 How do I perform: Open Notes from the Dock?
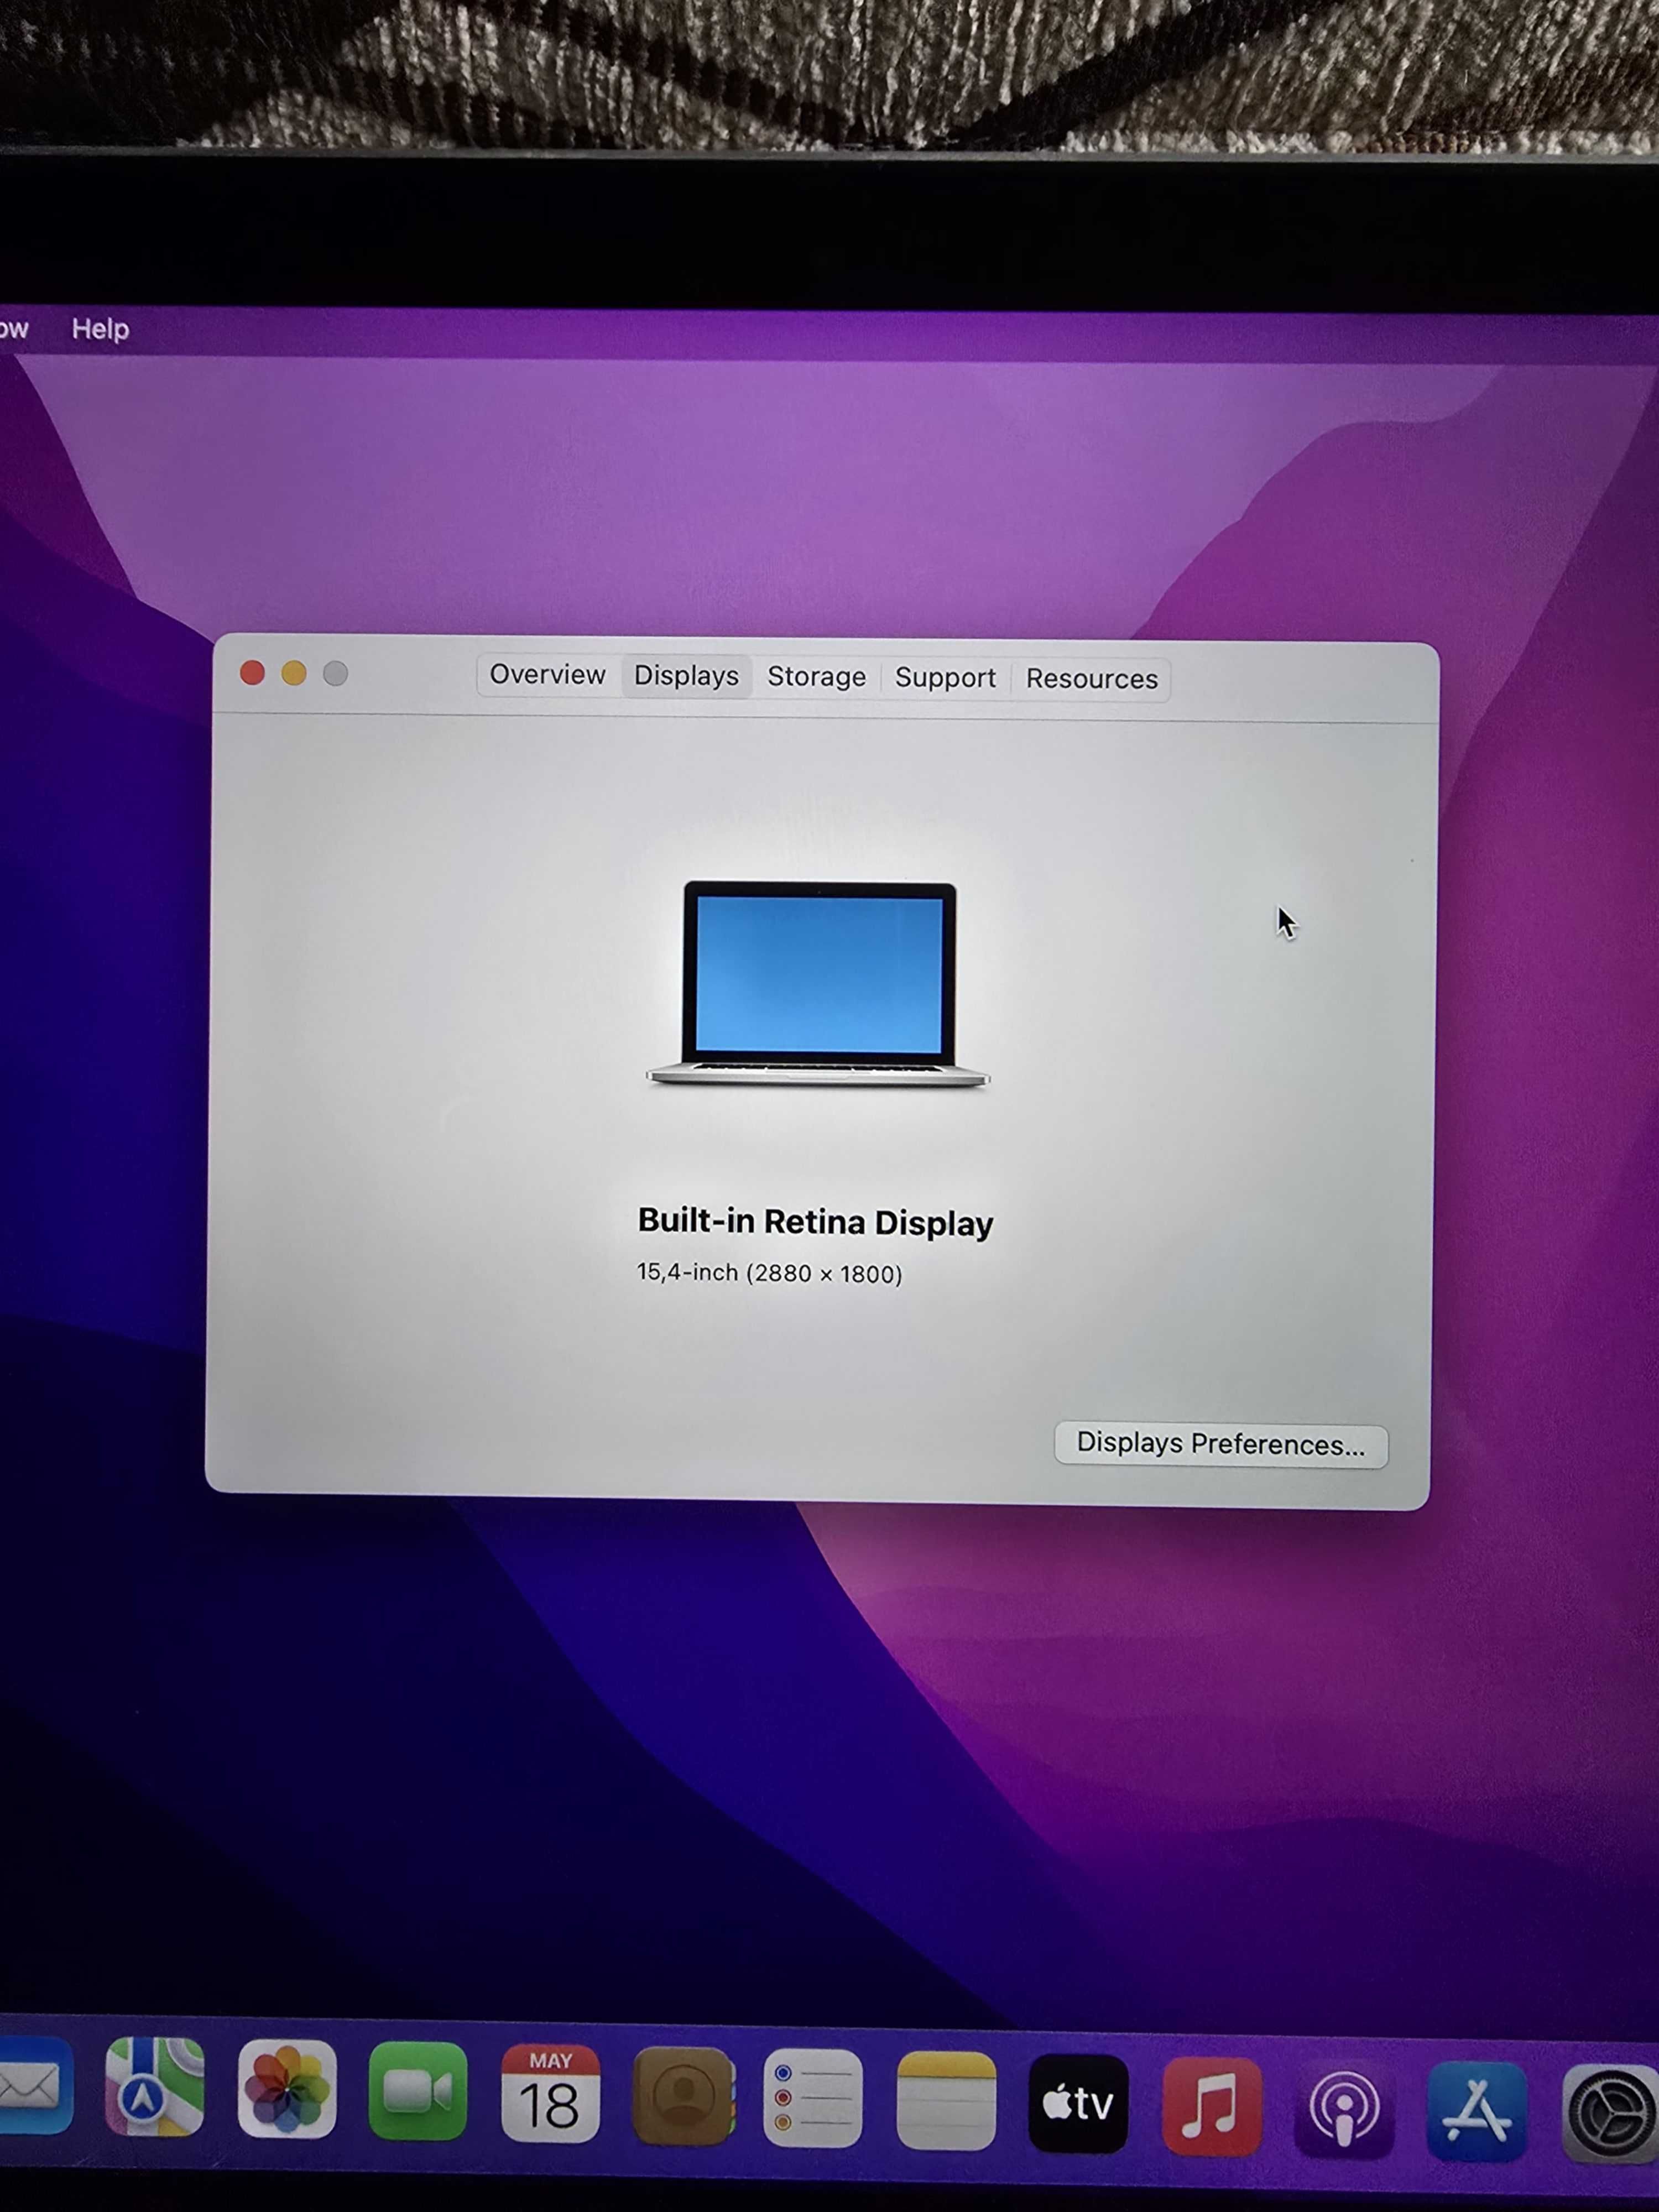point(946,2101)
